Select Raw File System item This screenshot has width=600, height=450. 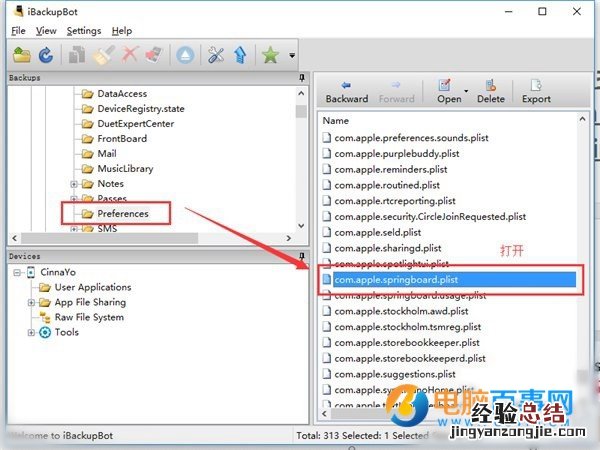(x=89, y=317)
